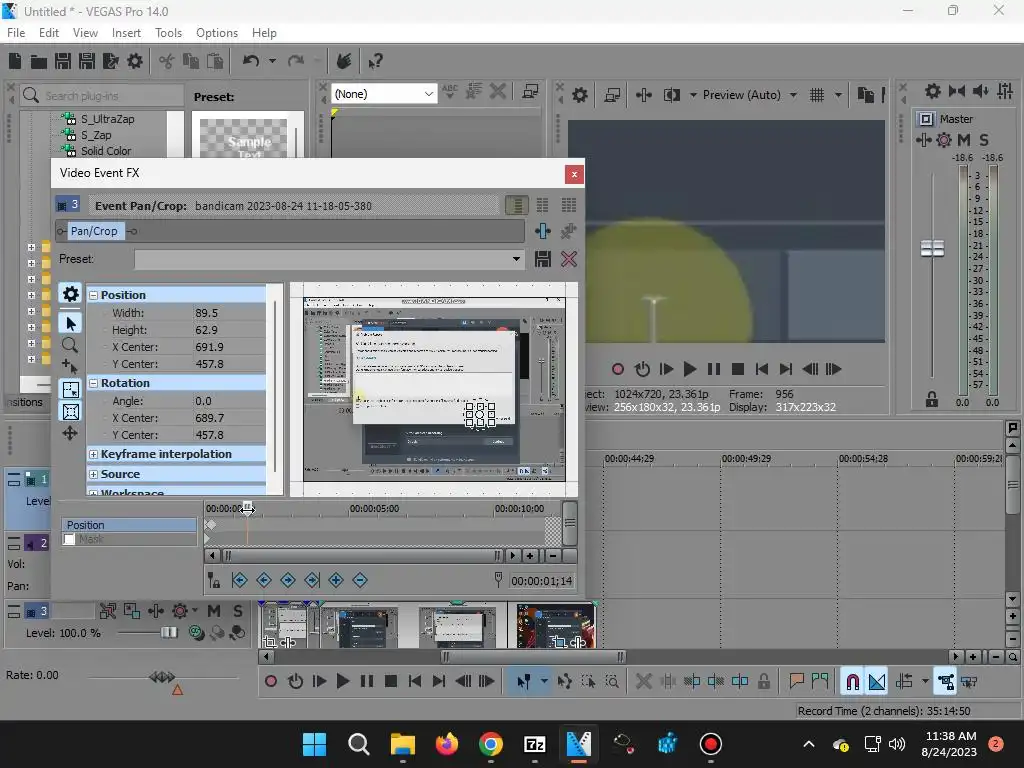Open Chrome from the taskbar

[x=491, y=744]
